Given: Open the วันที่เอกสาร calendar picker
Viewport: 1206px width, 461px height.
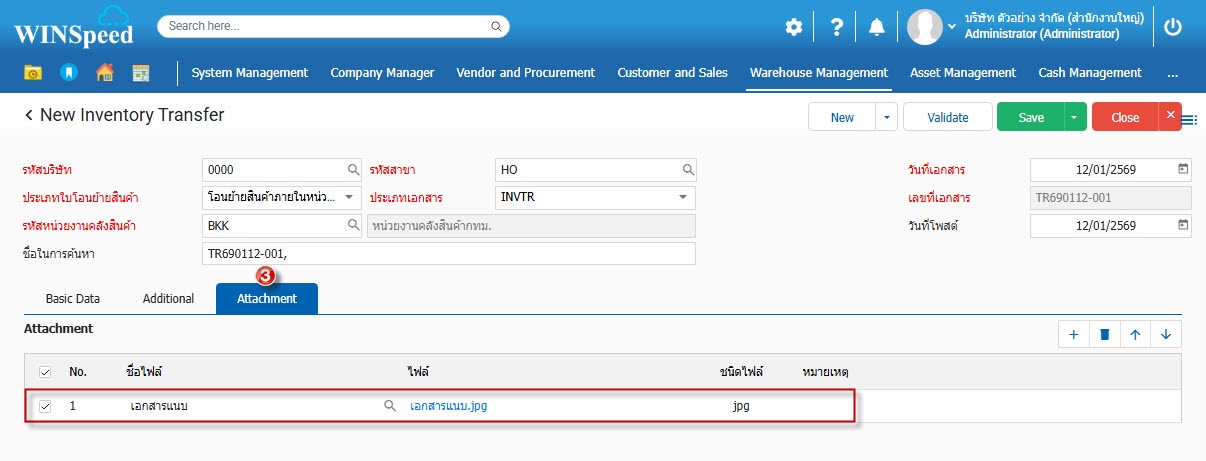Looking at the screenshot, I should (x=1183, y=169).
